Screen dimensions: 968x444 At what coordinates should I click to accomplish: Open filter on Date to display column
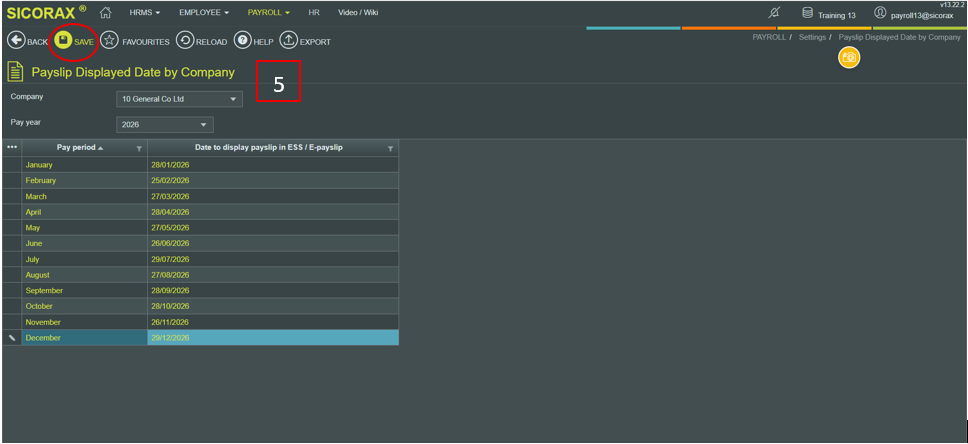[x=390, y=148]
